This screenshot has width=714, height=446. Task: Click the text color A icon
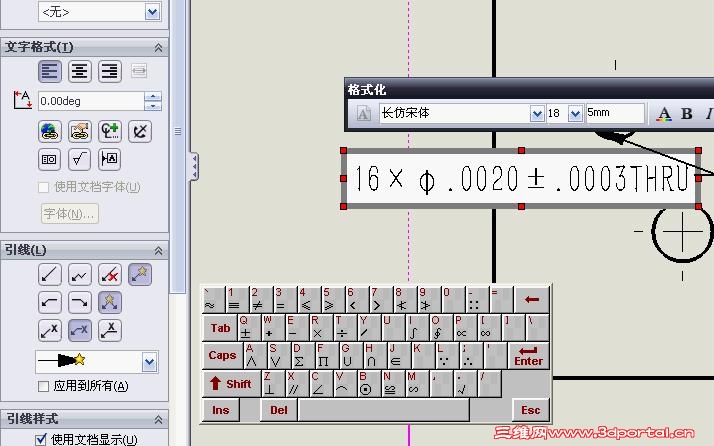point(664,113)
